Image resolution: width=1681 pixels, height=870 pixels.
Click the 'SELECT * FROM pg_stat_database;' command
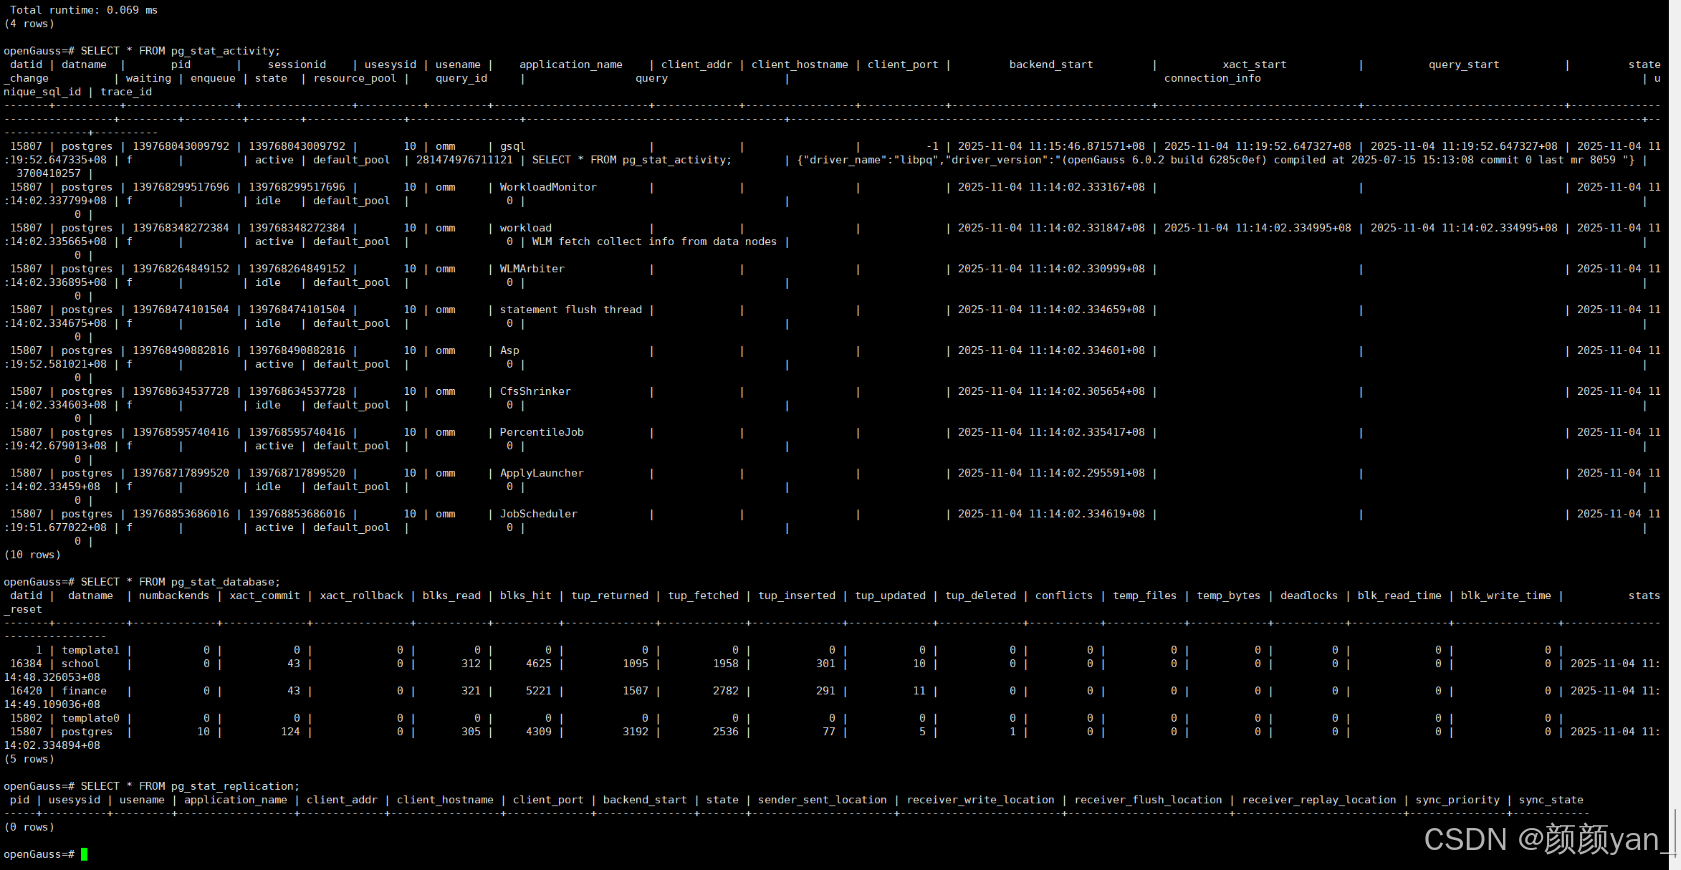point(180,582)
